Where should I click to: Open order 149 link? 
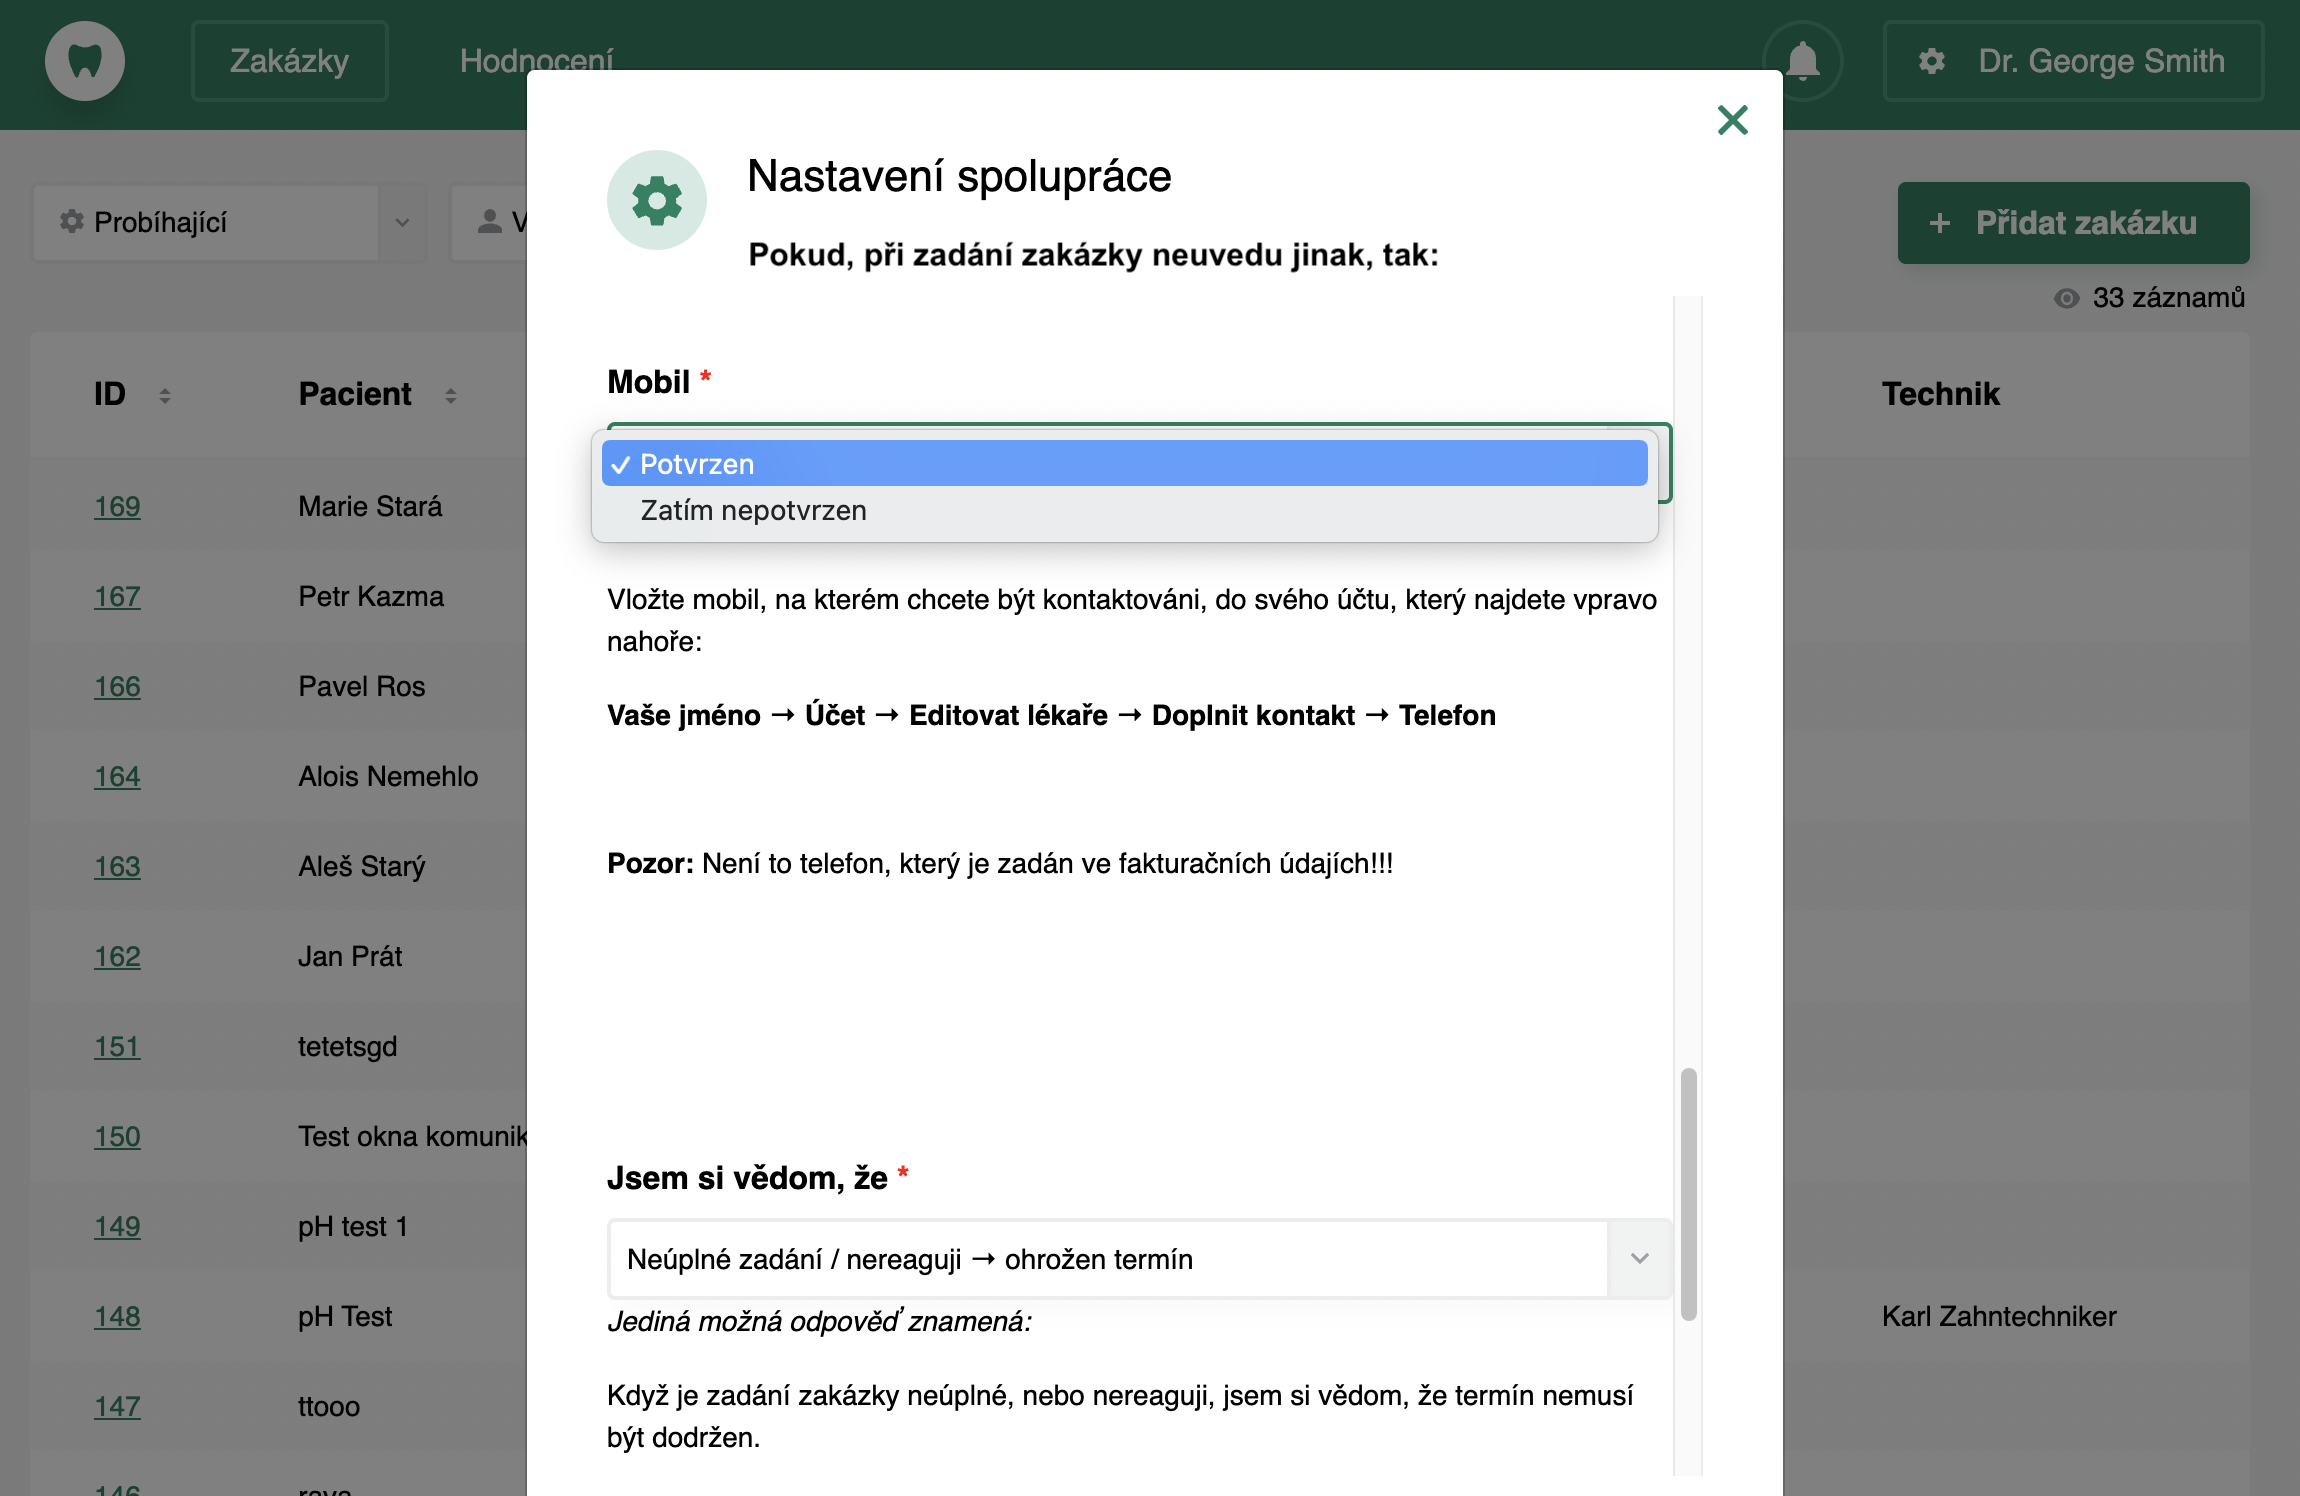click(x=117, y=1227)
